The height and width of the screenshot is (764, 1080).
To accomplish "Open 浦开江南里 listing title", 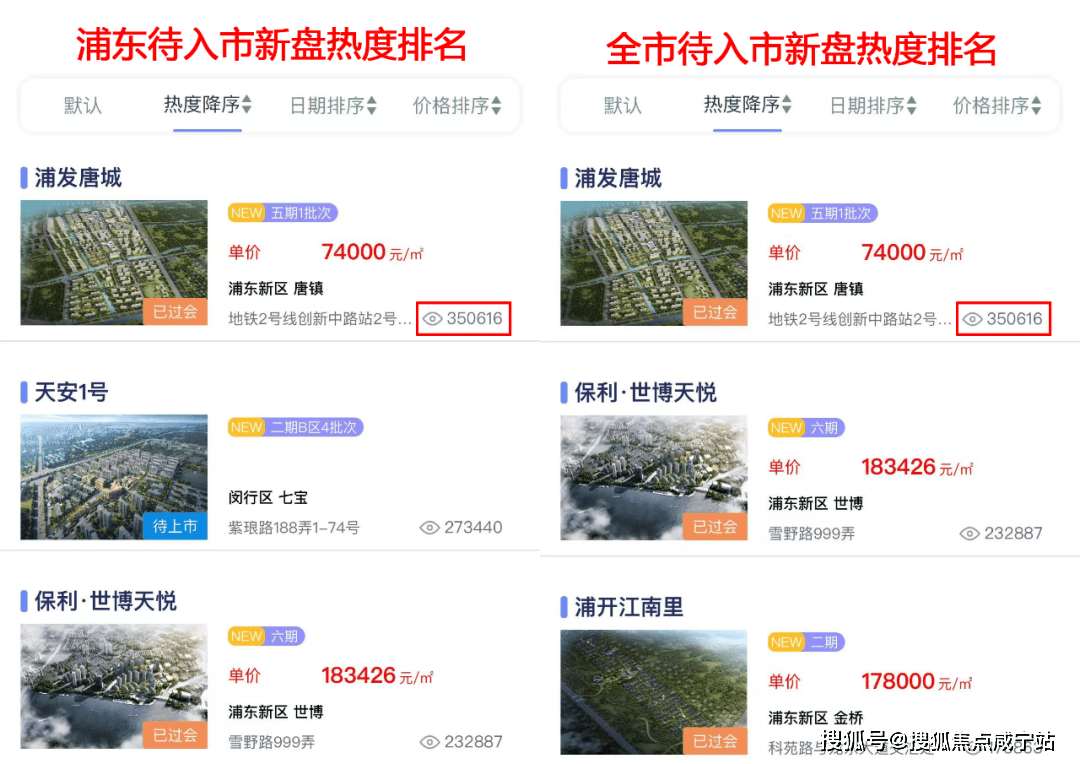I will [629, 607].
